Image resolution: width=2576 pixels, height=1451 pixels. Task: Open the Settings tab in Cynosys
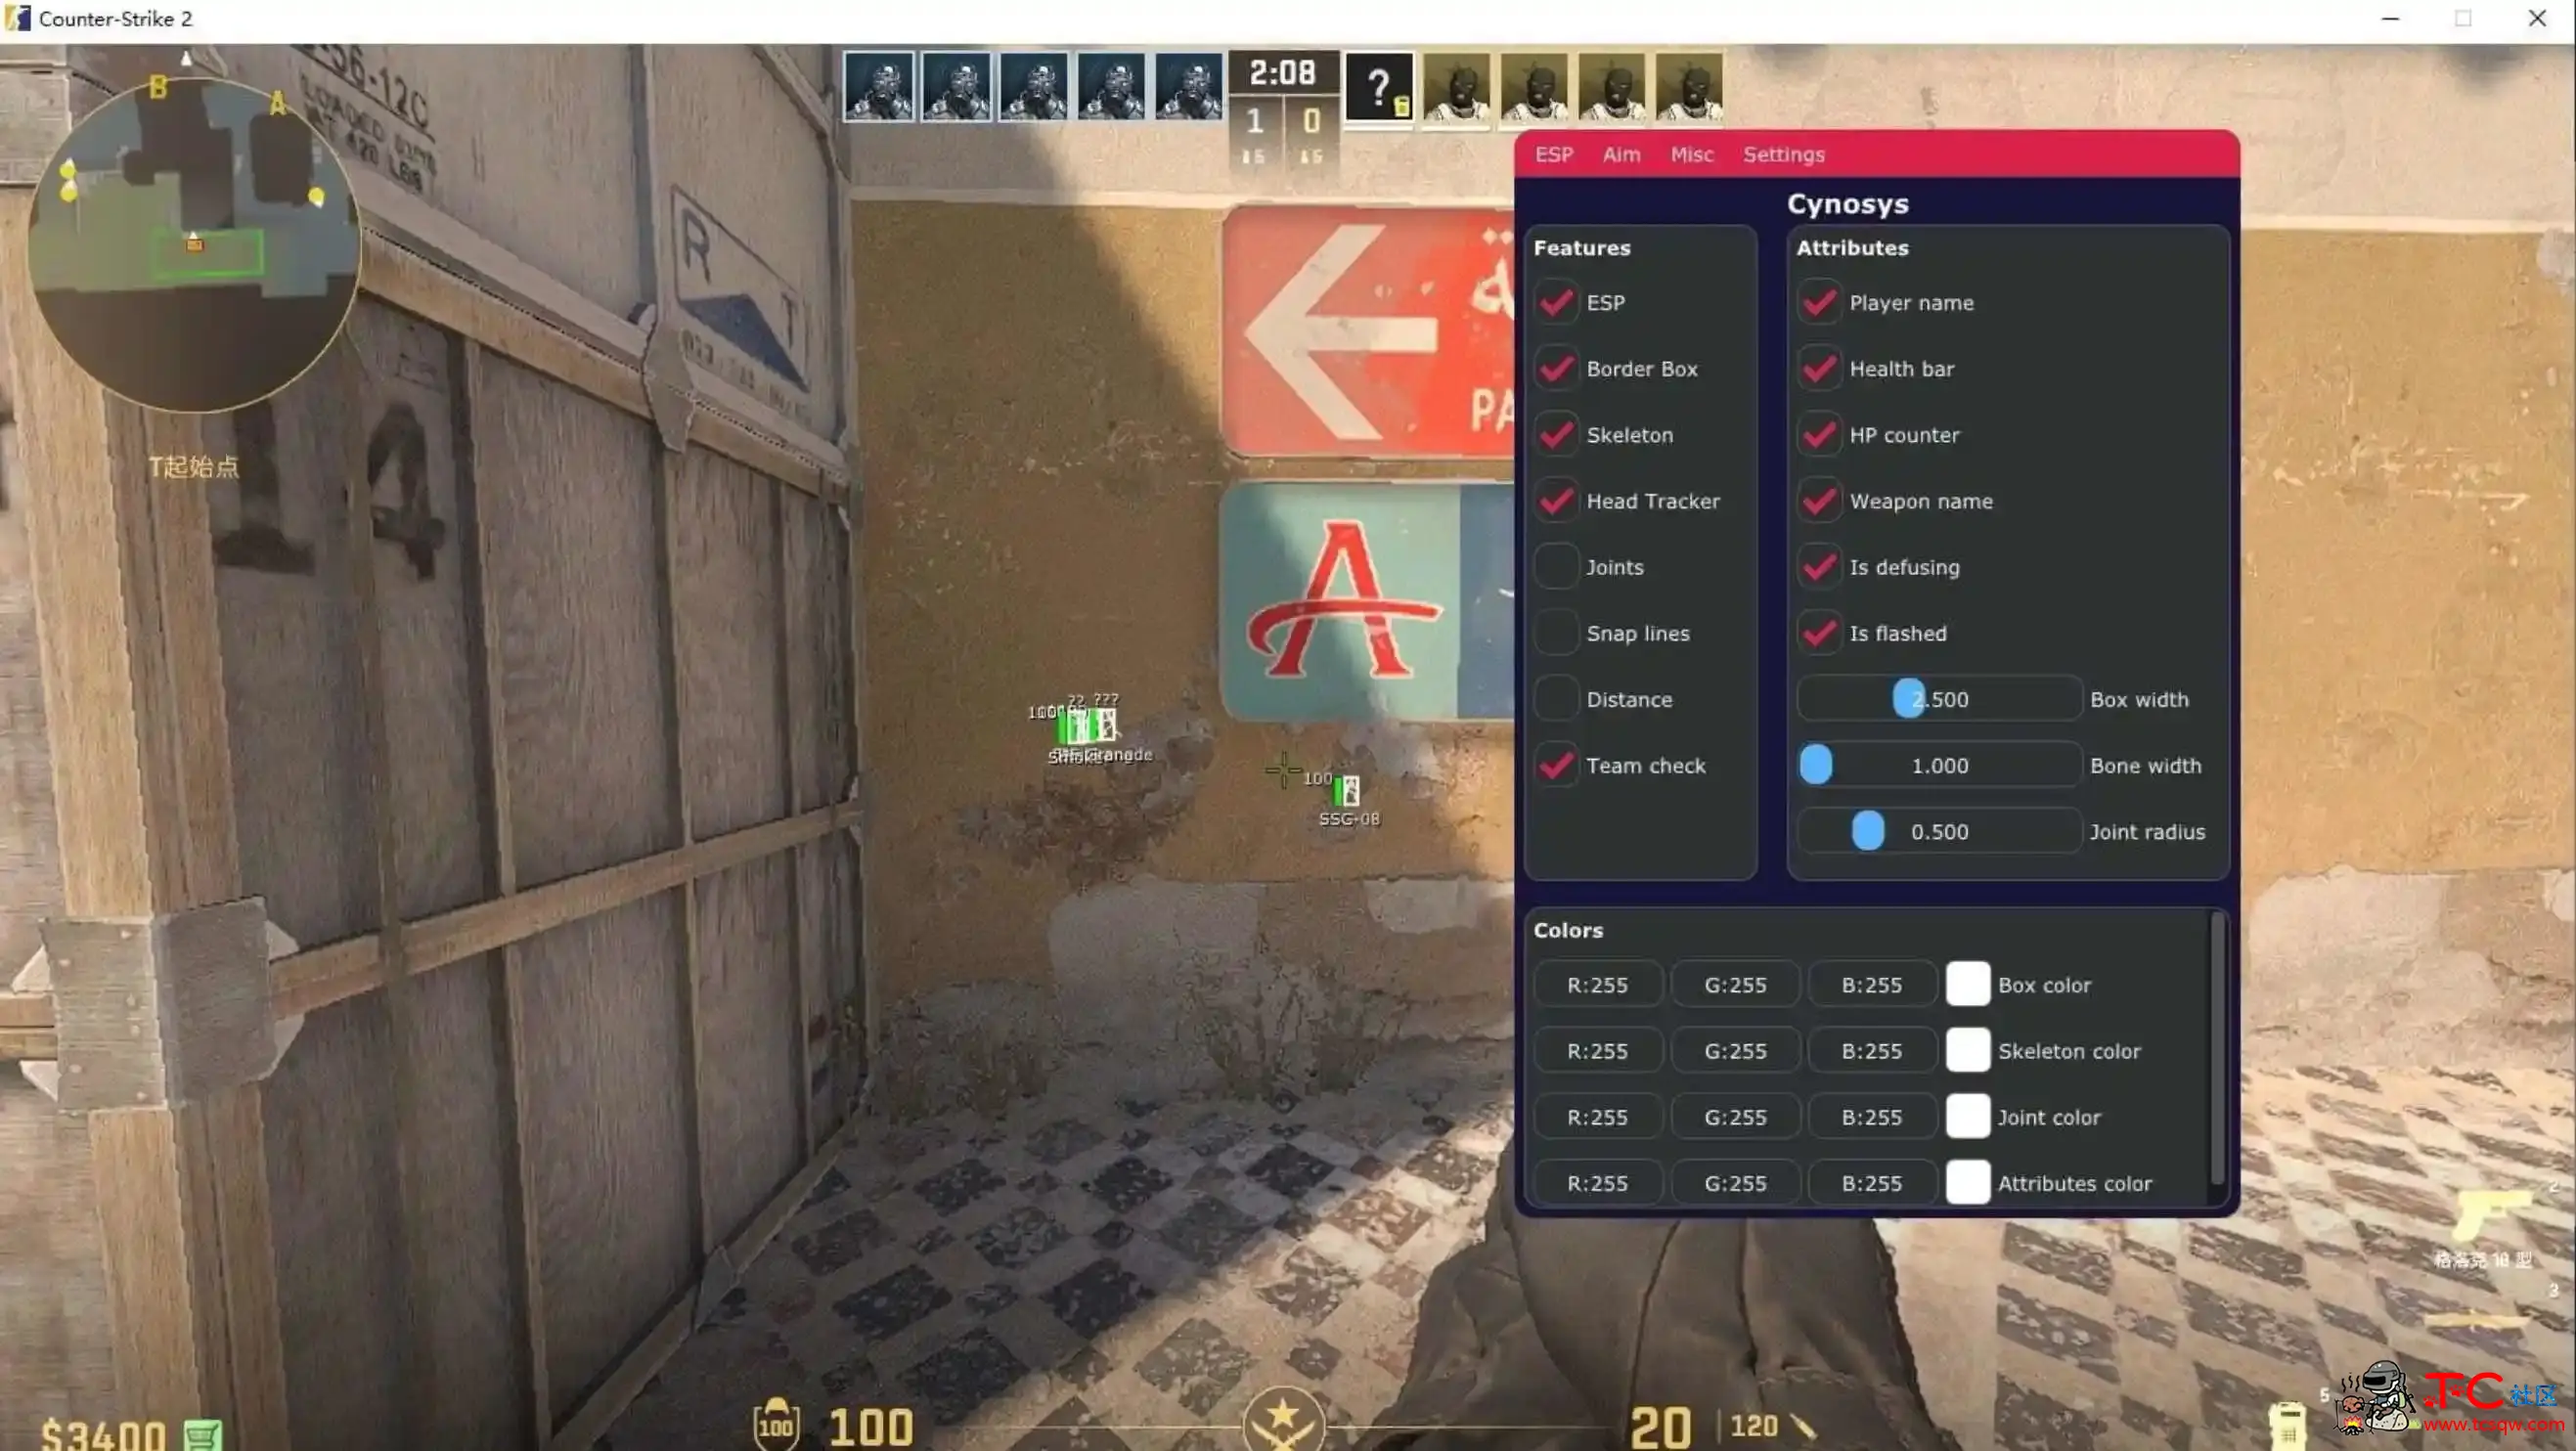(x=1784, y=154)
